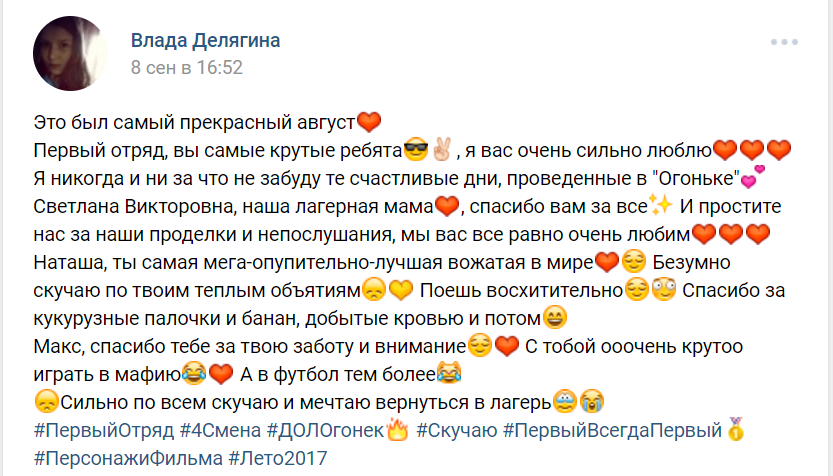The image size is (833, 476).
Task: Click the loudly crying face emoji
Action: tap(592, 402)
